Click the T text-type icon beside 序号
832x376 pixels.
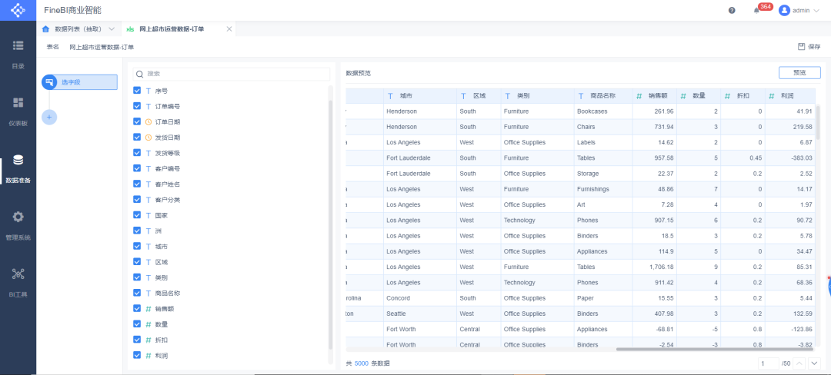click(149, 91)
